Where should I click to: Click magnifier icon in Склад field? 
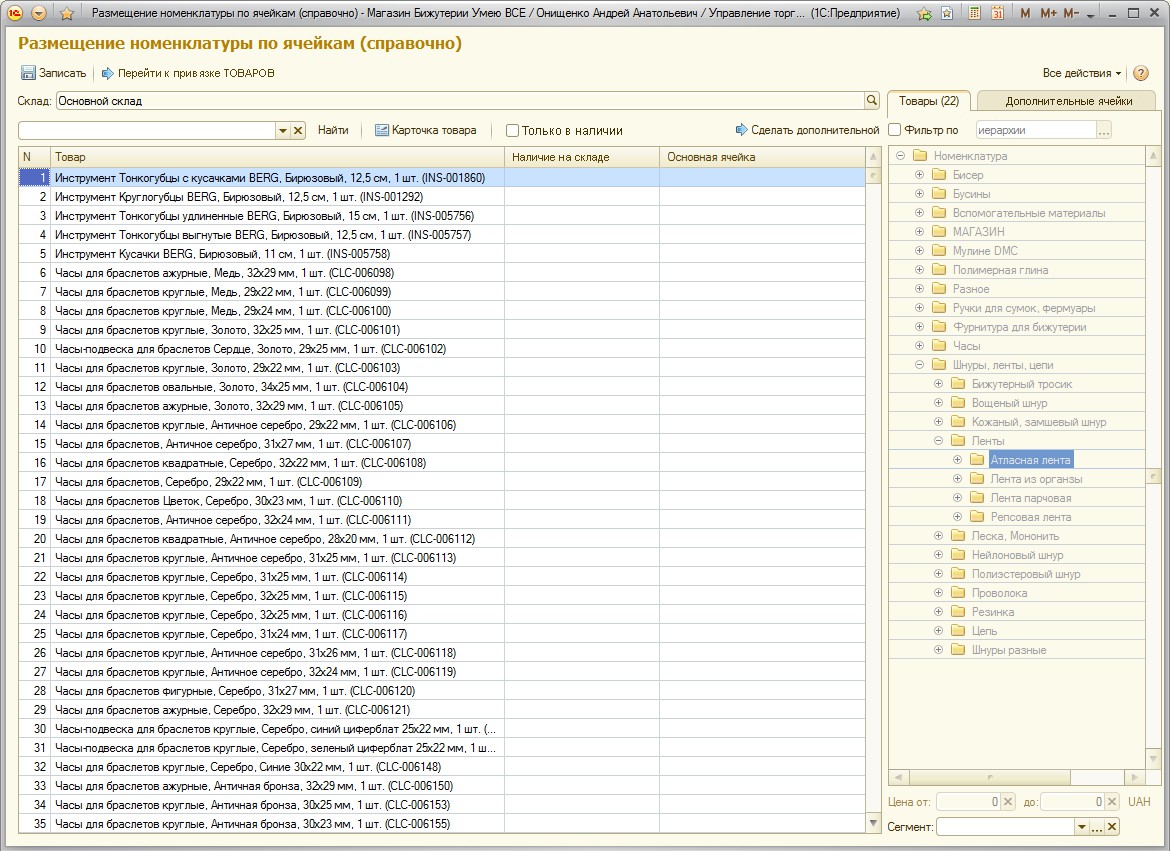click(871, 101)
